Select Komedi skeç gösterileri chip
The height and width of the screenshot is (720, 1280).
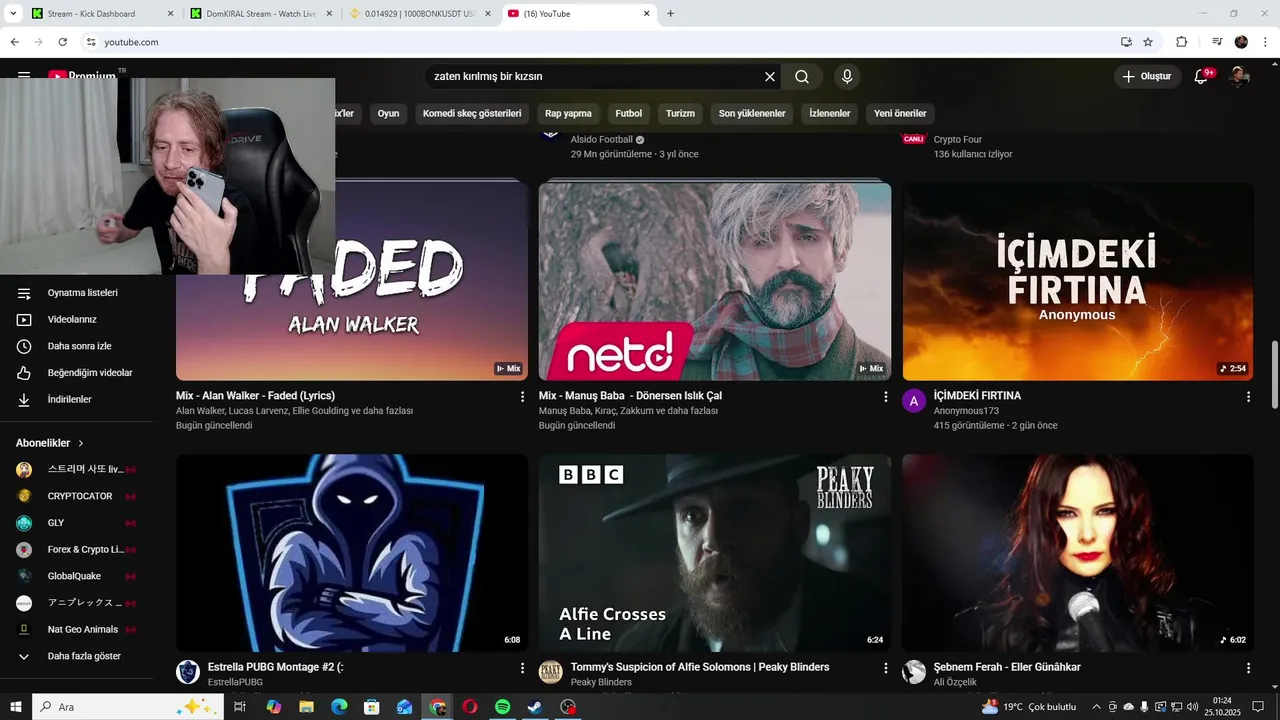point(472,113)
